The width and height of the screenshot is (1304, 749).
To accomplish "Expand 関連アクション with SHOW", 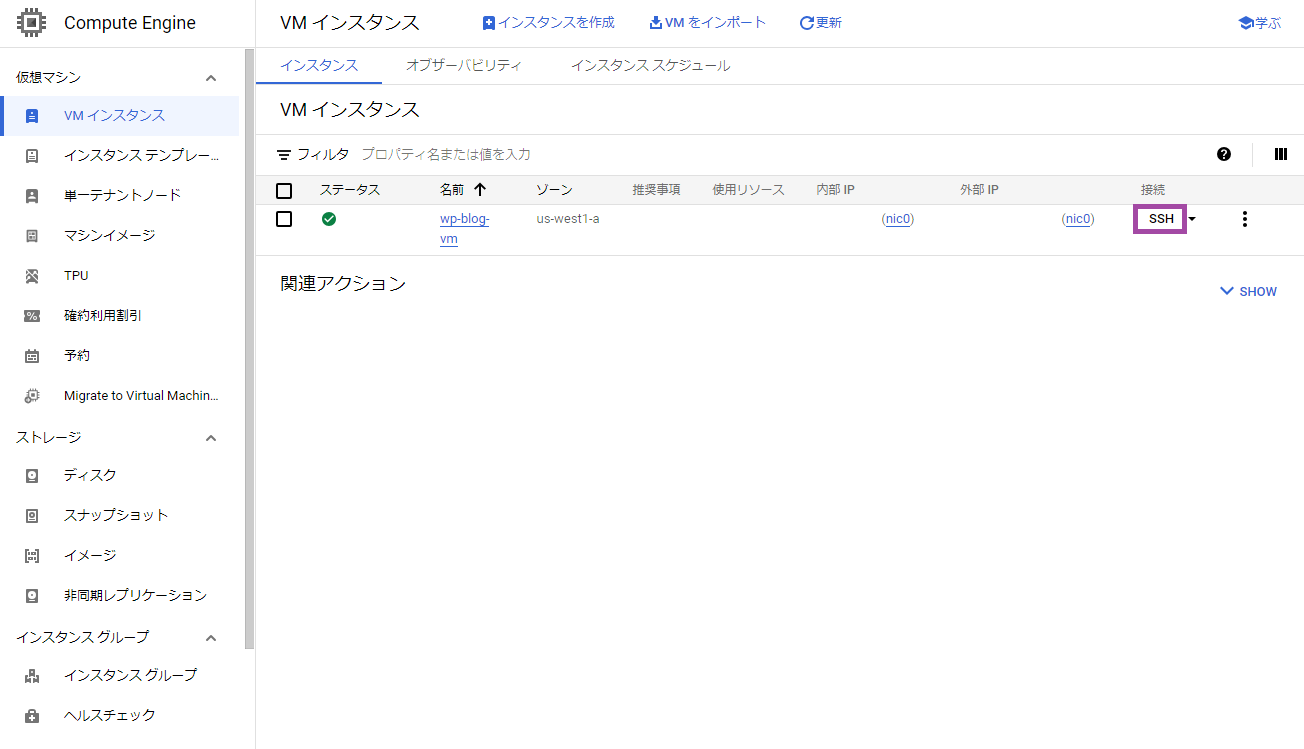I will [x=1248, y=291].
